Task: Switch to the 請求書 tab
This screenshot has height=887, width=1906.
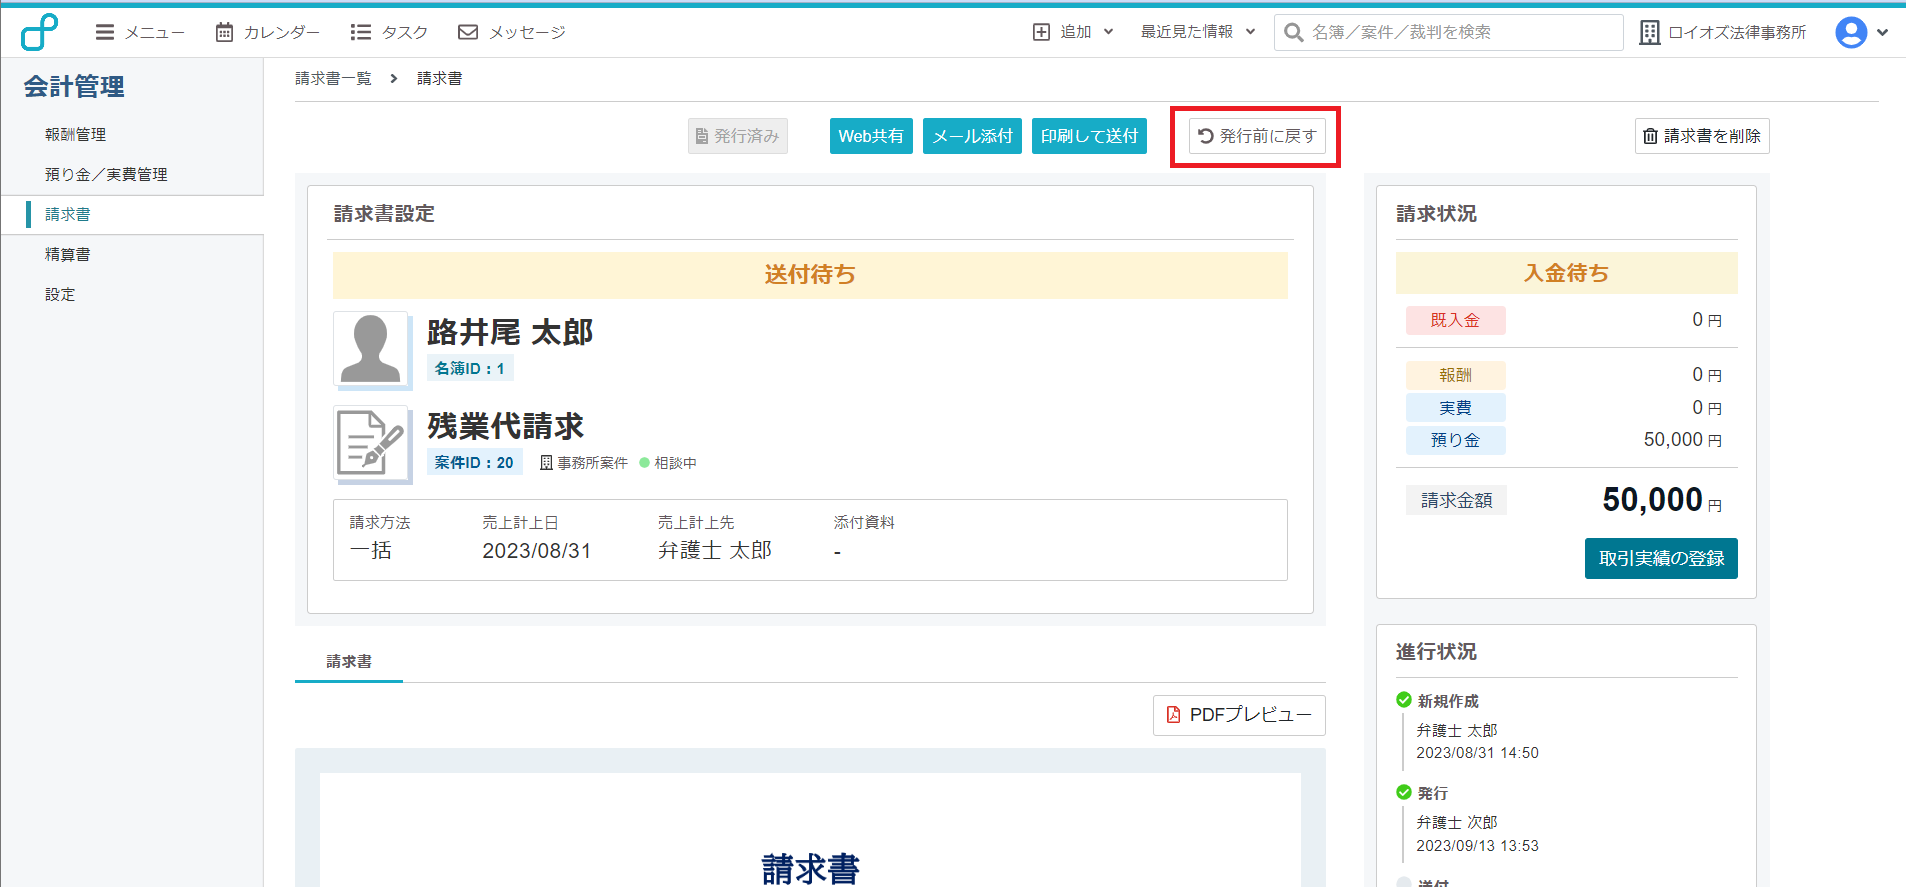Action: pos(349,661)
